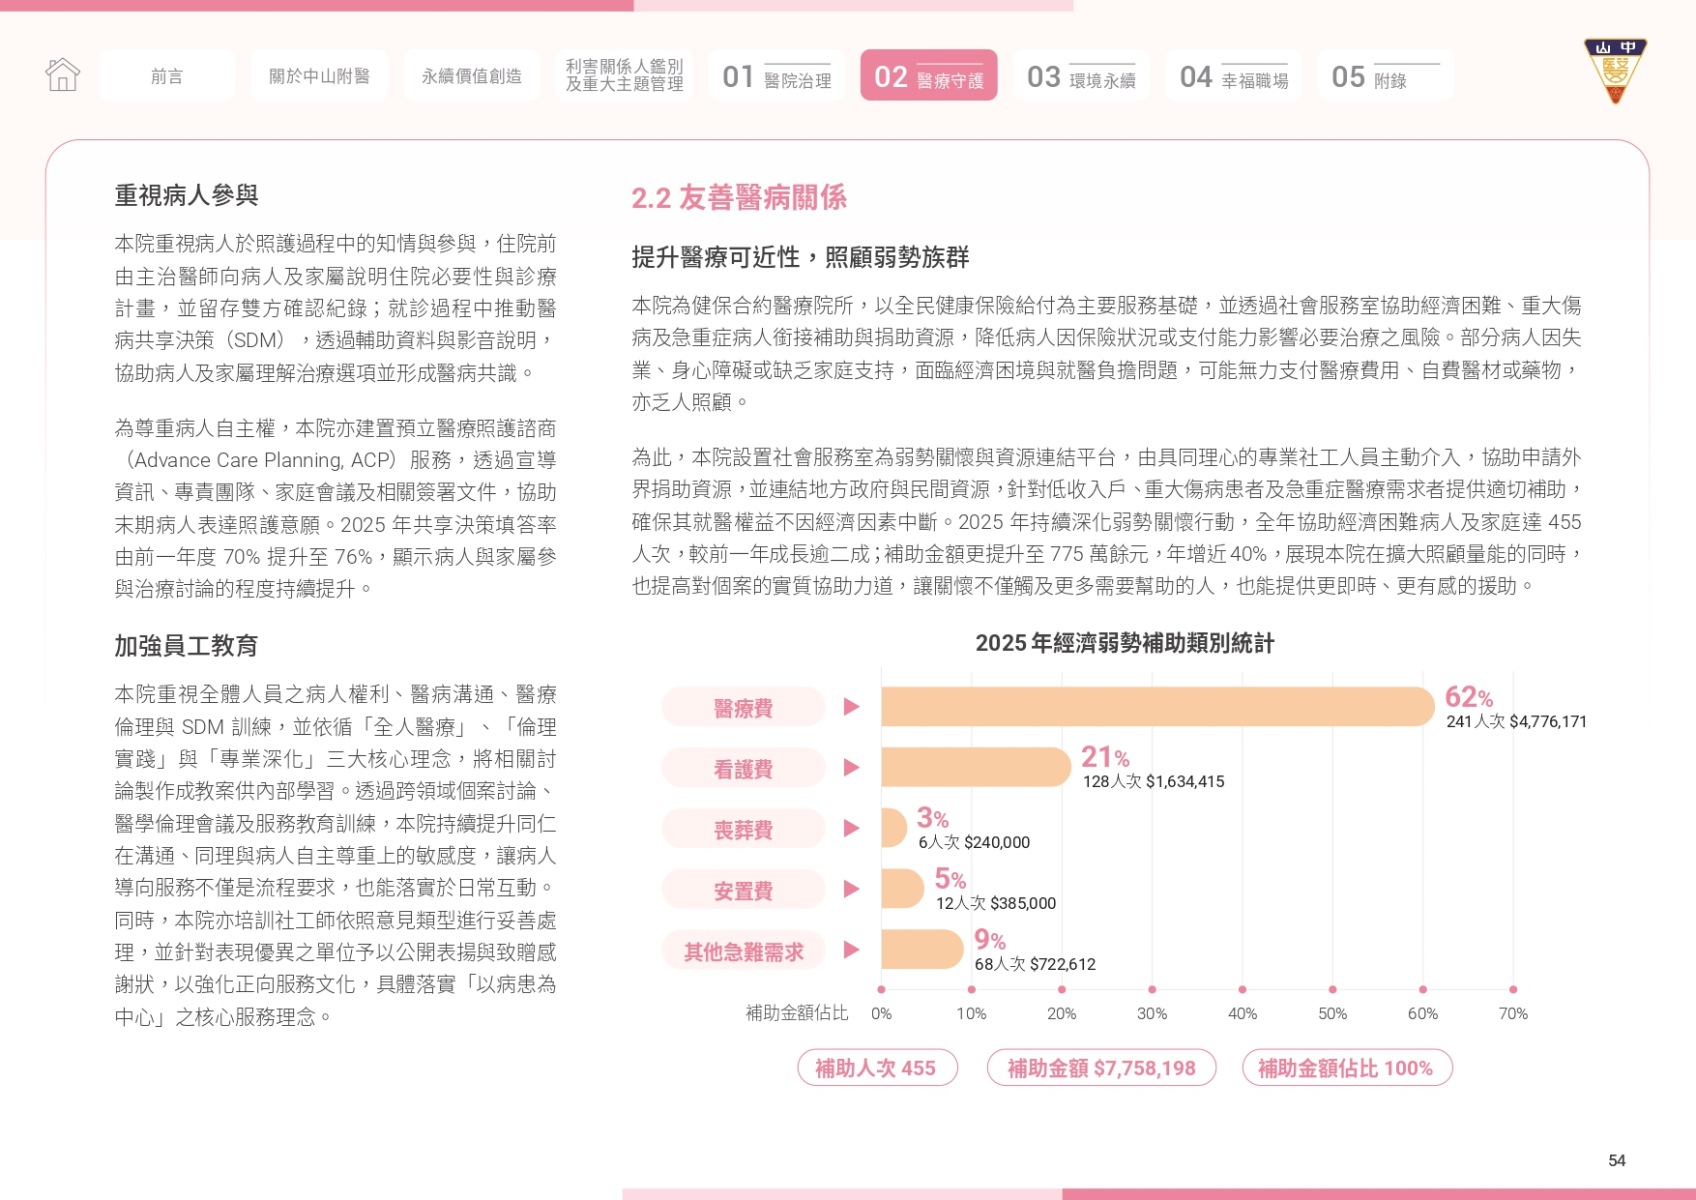
Task: Click the 241人次 $4,776,171 figure
Action: [1516, 721]
